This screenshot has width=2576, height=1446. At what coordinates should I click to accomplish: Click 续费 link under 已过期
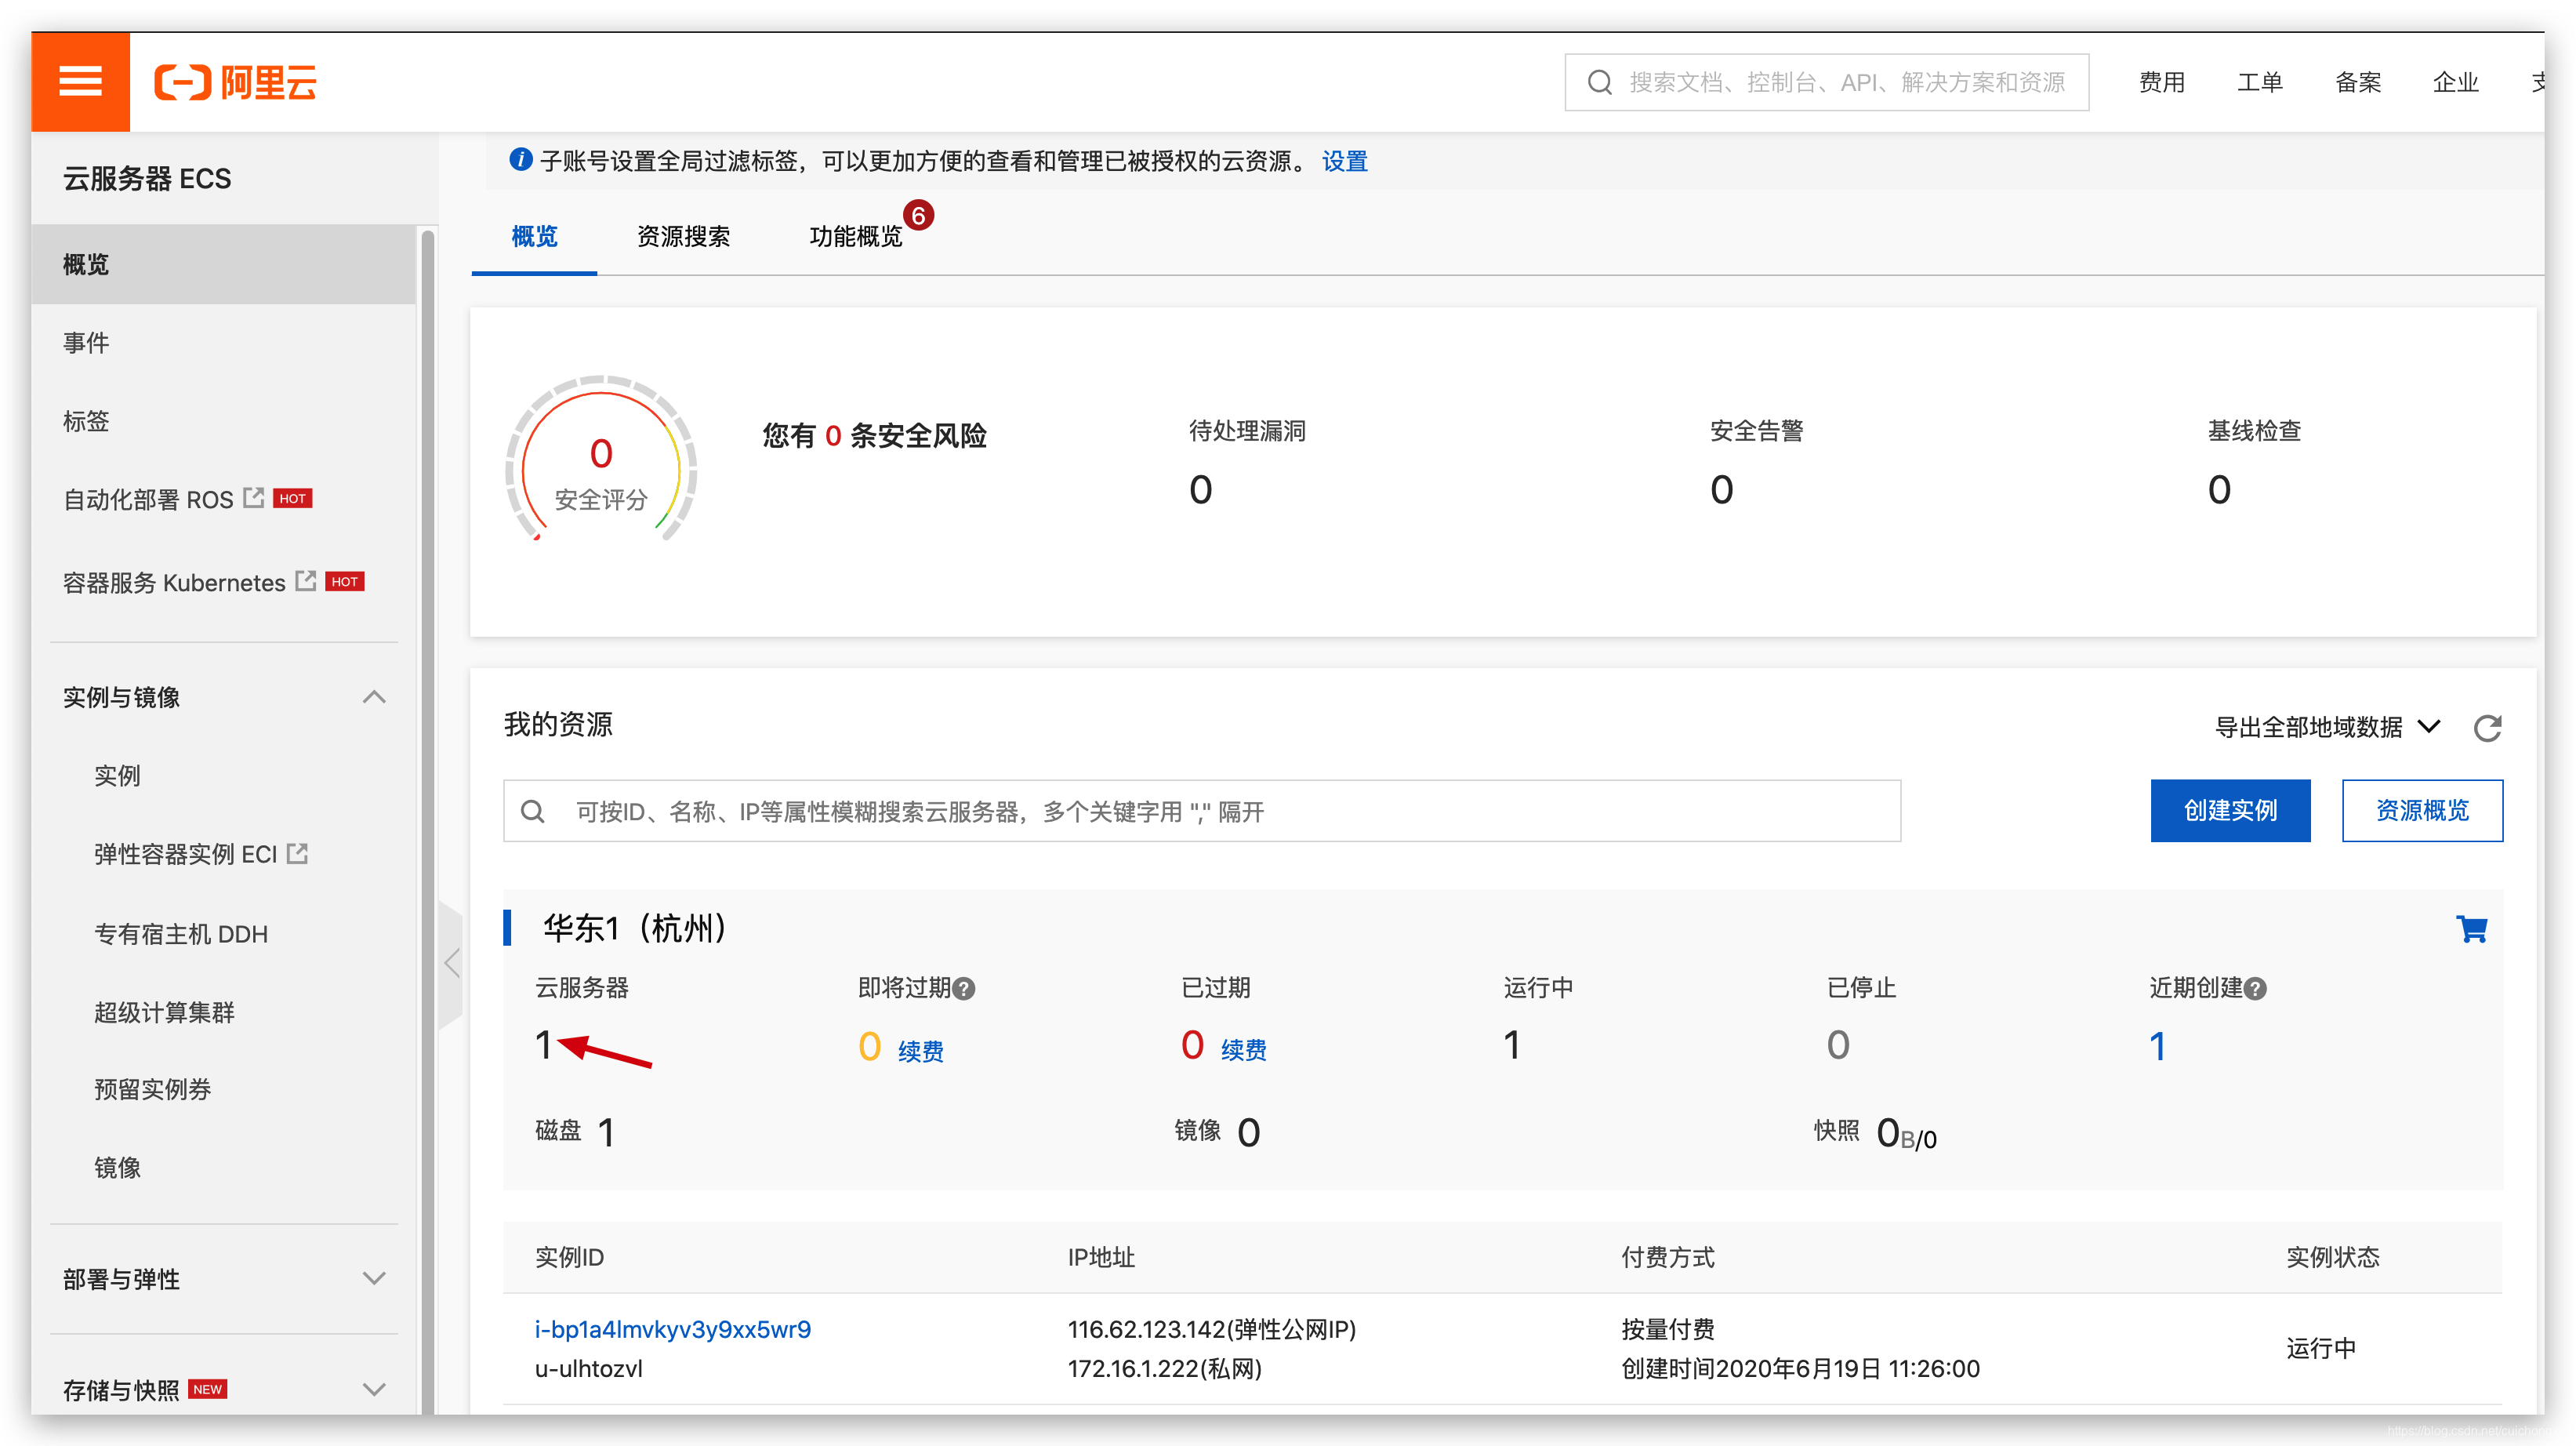(1243, 1050)
